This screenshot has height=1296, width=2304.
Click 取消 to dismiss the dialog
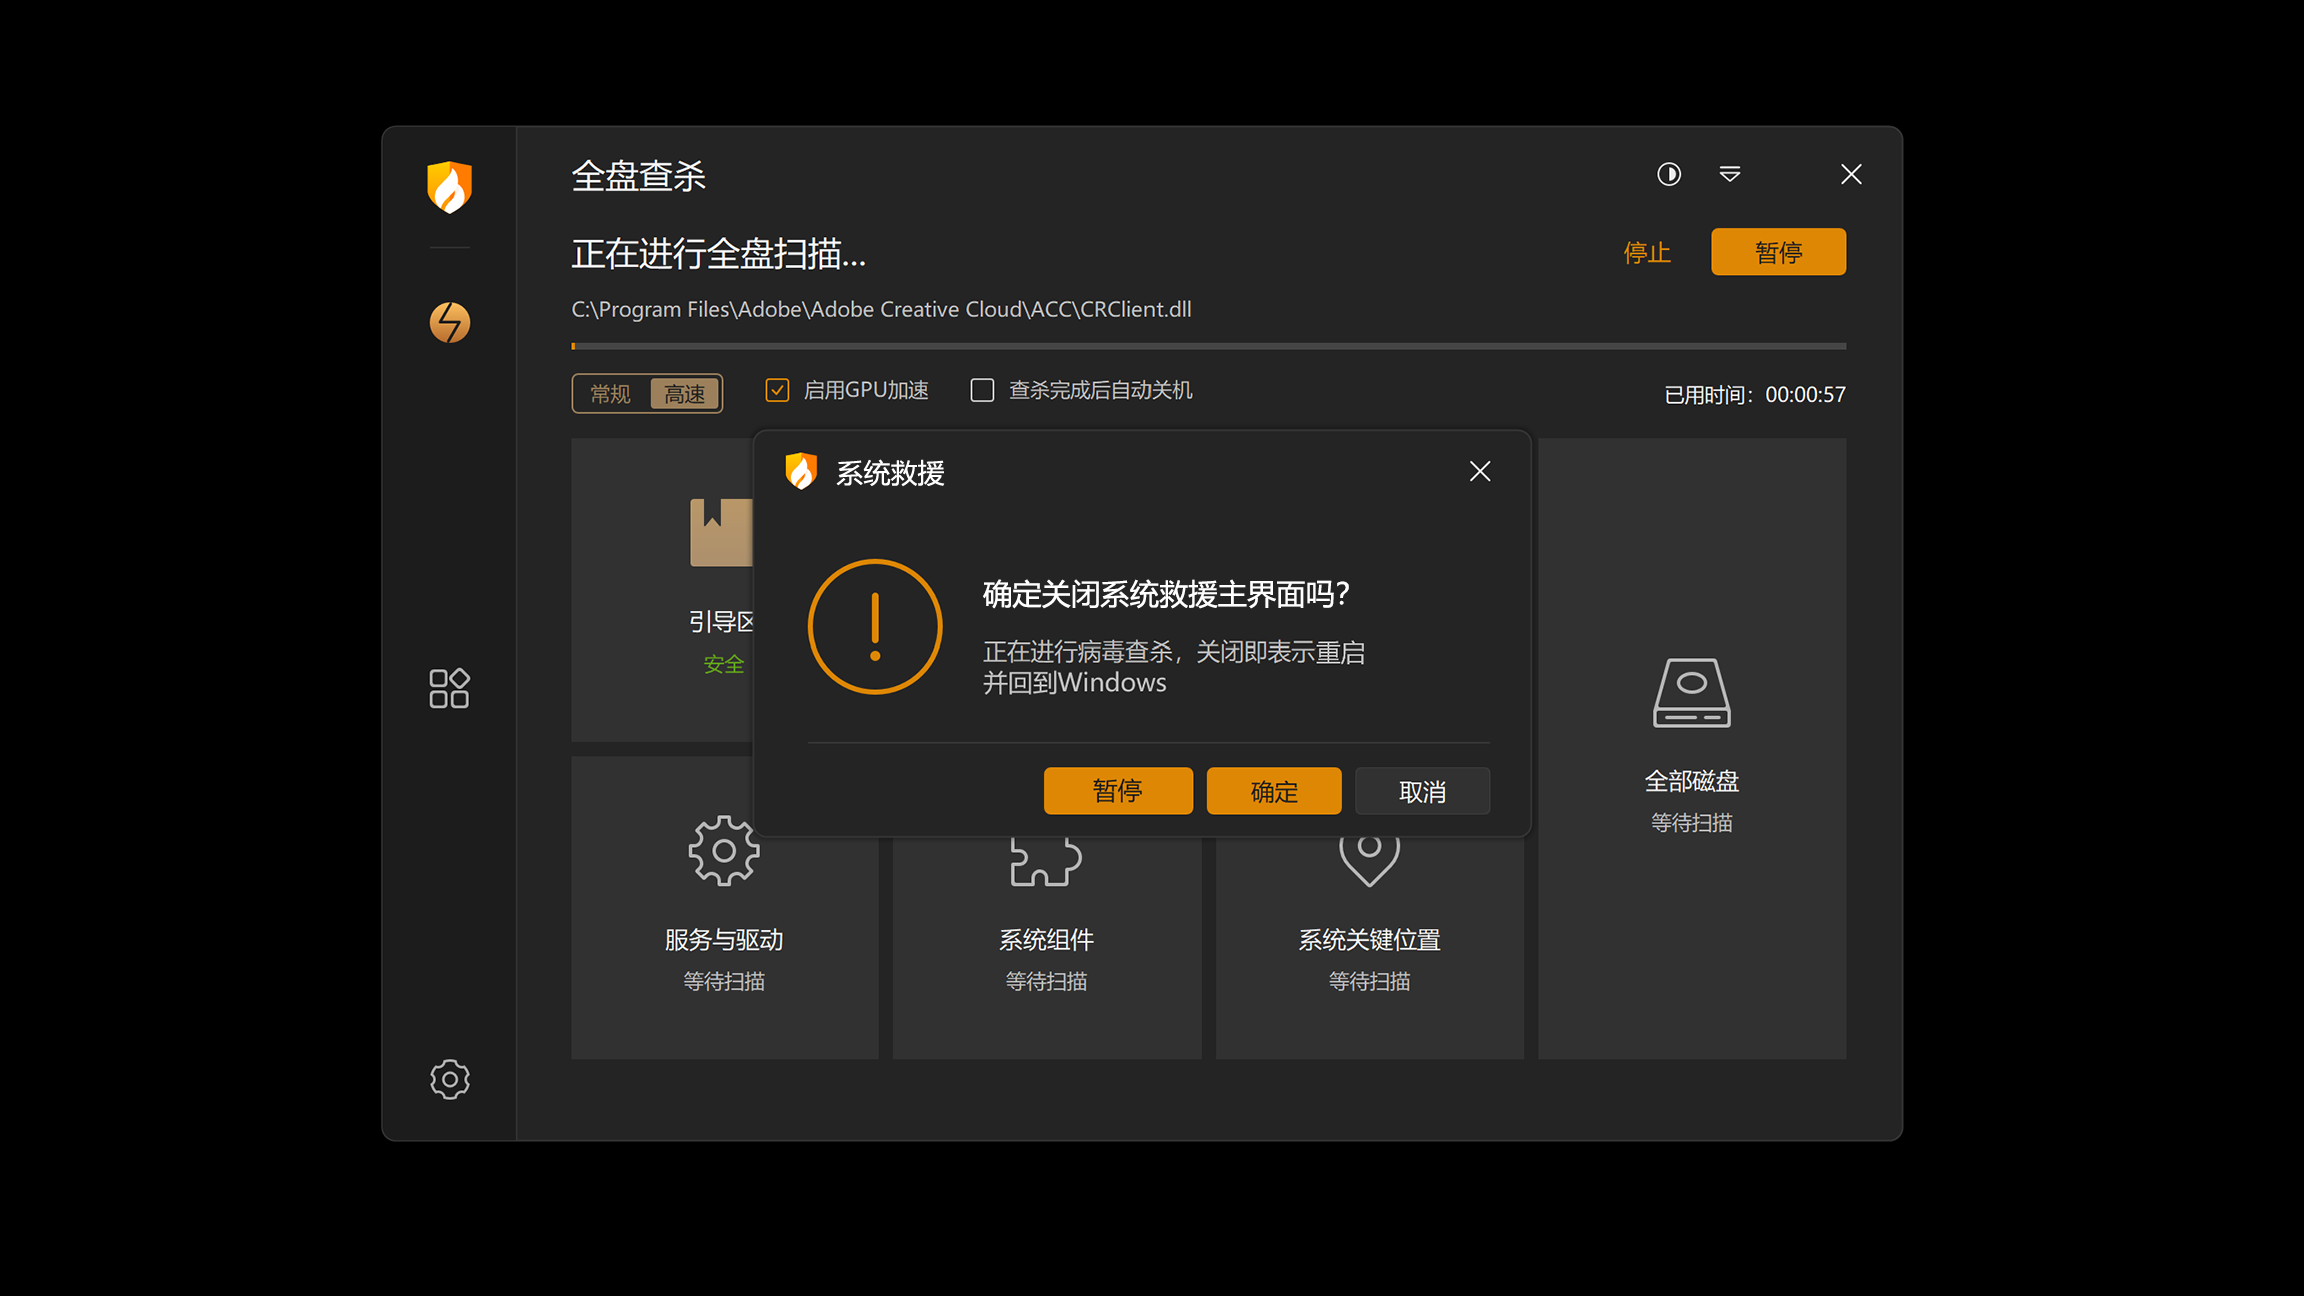[x=1421, y=791]
